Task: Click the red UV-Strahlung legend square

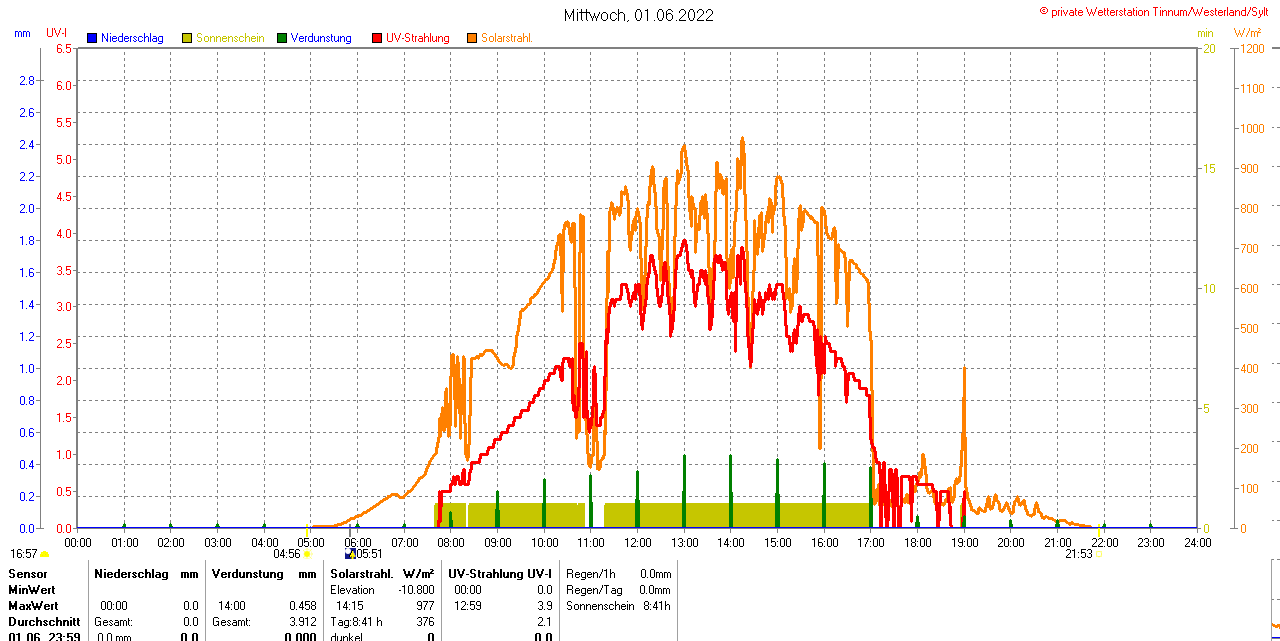Action: pos(377,38)
